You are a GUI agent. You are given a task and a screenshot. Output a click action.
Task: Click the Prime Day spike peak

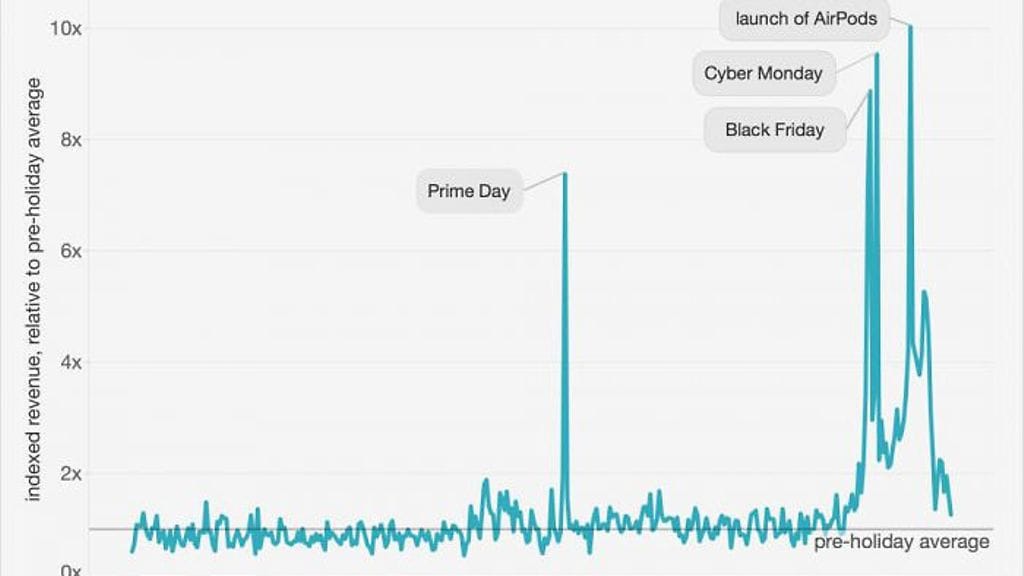[x=565, y=174]
